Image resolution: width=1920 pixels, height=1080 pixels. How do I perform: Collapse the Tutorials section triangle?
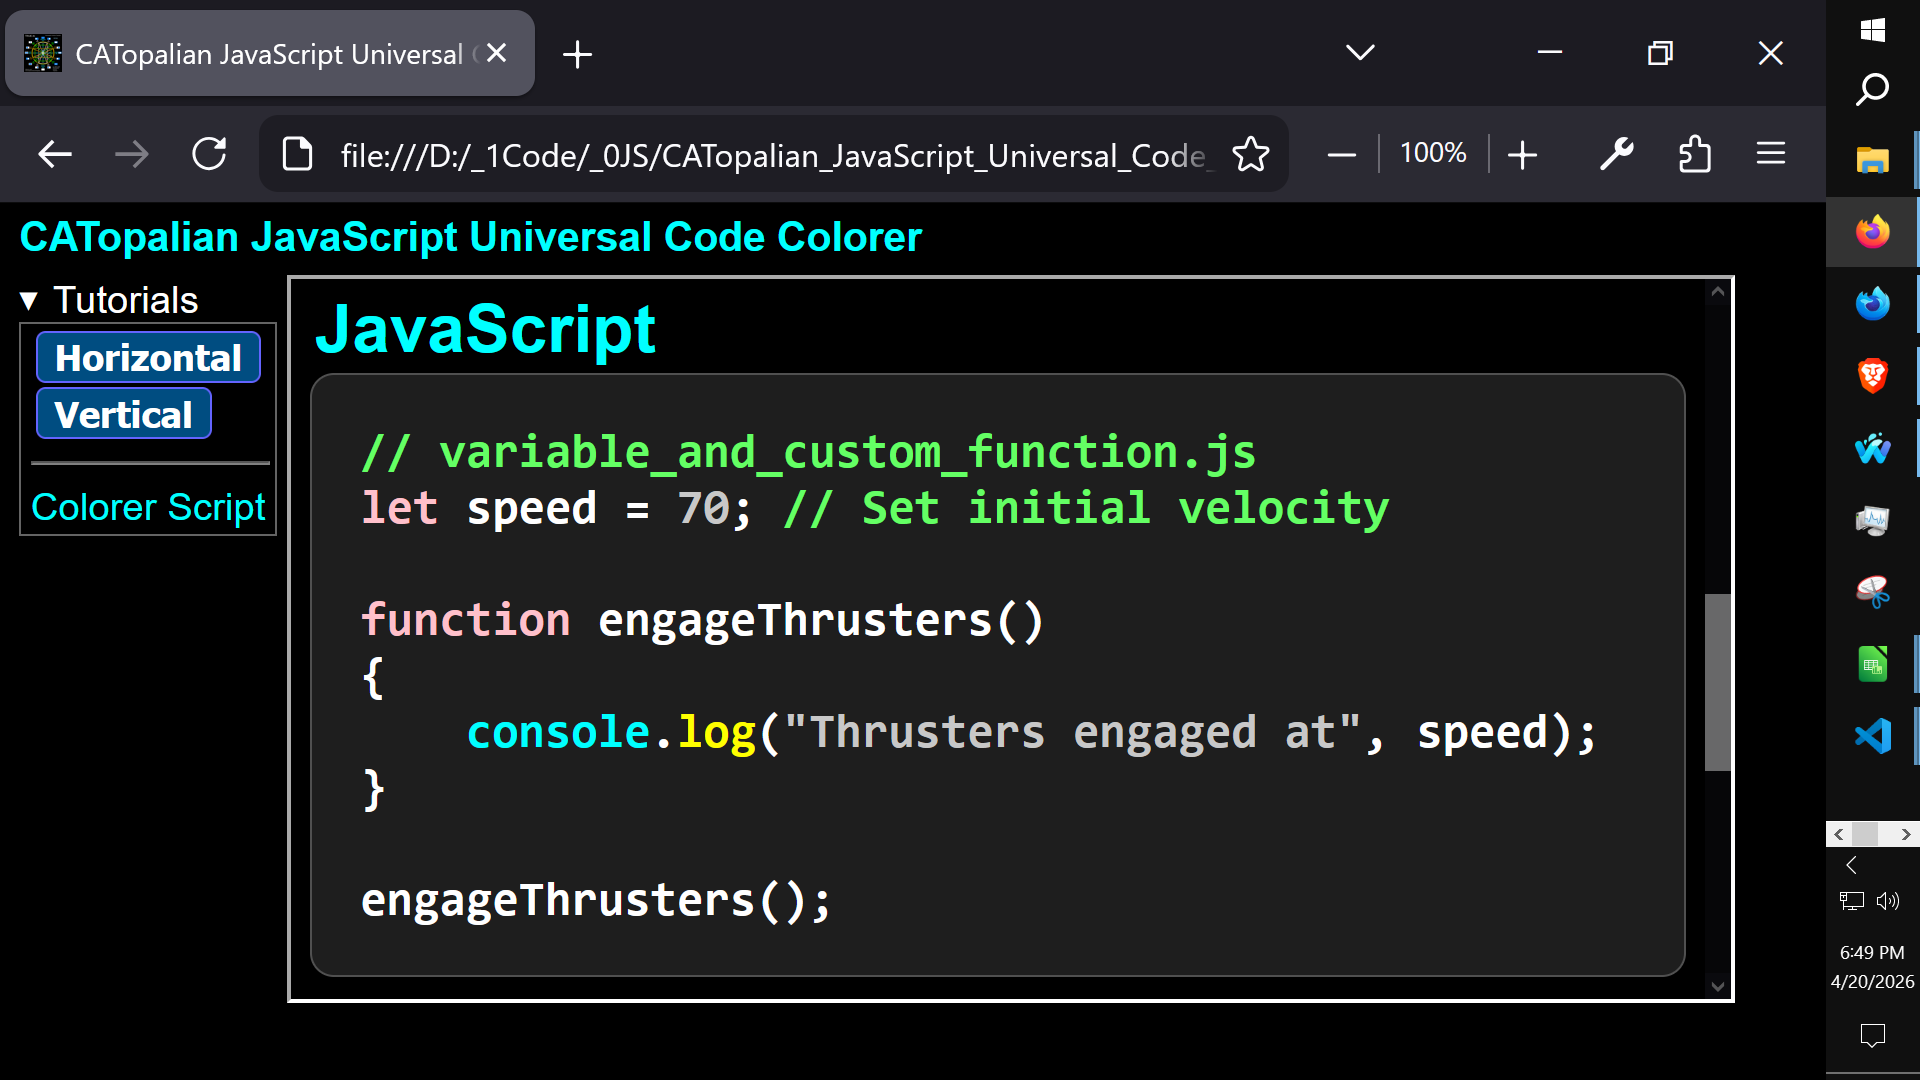[28, 299]
